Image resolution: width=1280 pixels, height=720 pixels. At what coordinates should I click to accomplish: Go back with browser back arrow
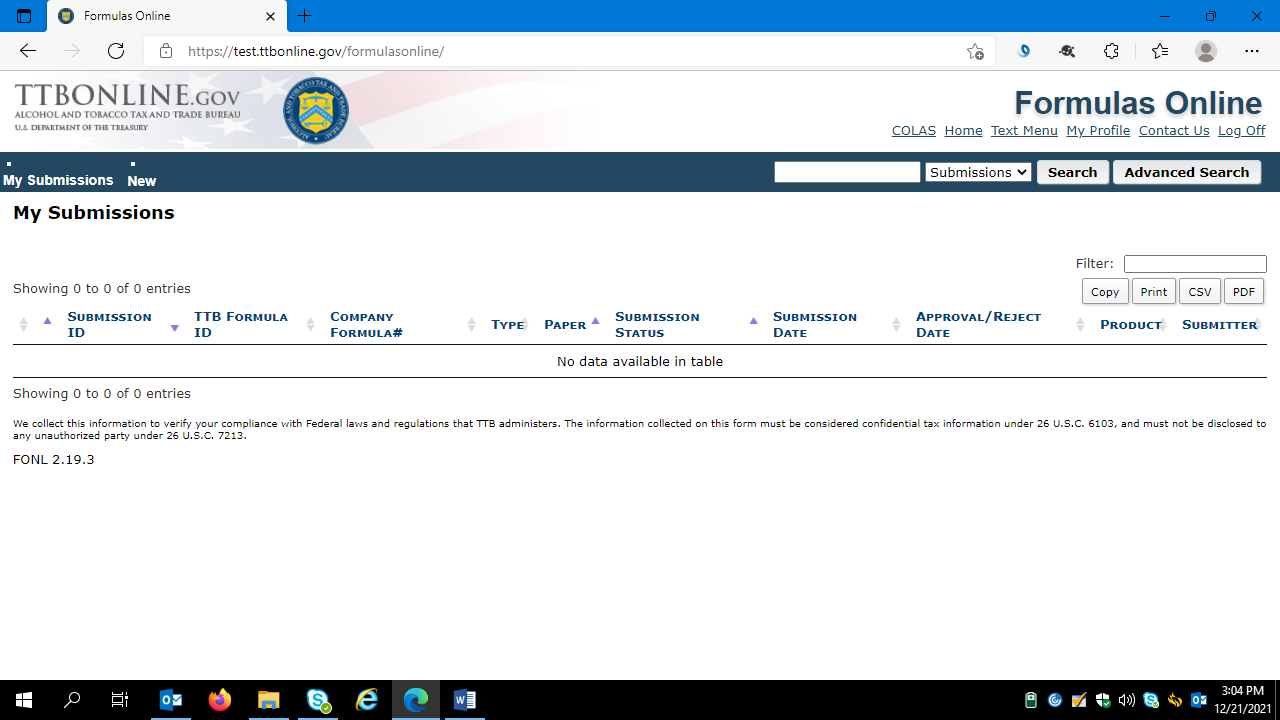point(28,51)
